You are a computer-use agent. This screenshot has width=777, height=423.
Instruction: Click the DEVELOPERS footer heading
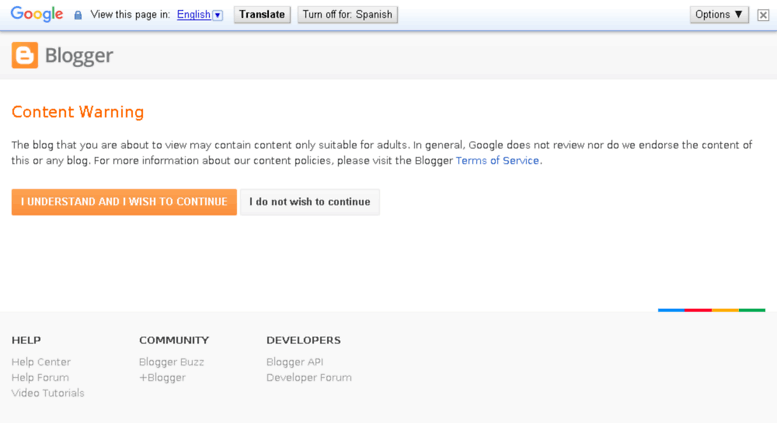303,340
